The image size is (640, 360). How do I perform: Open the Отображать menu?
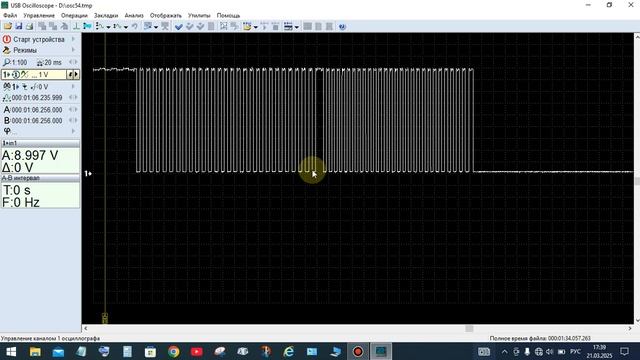pyautogui.click(x=165, y=16)
